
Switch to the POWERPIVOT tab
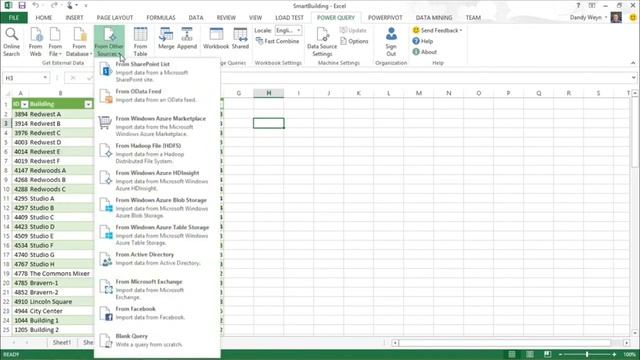point(385,18)
